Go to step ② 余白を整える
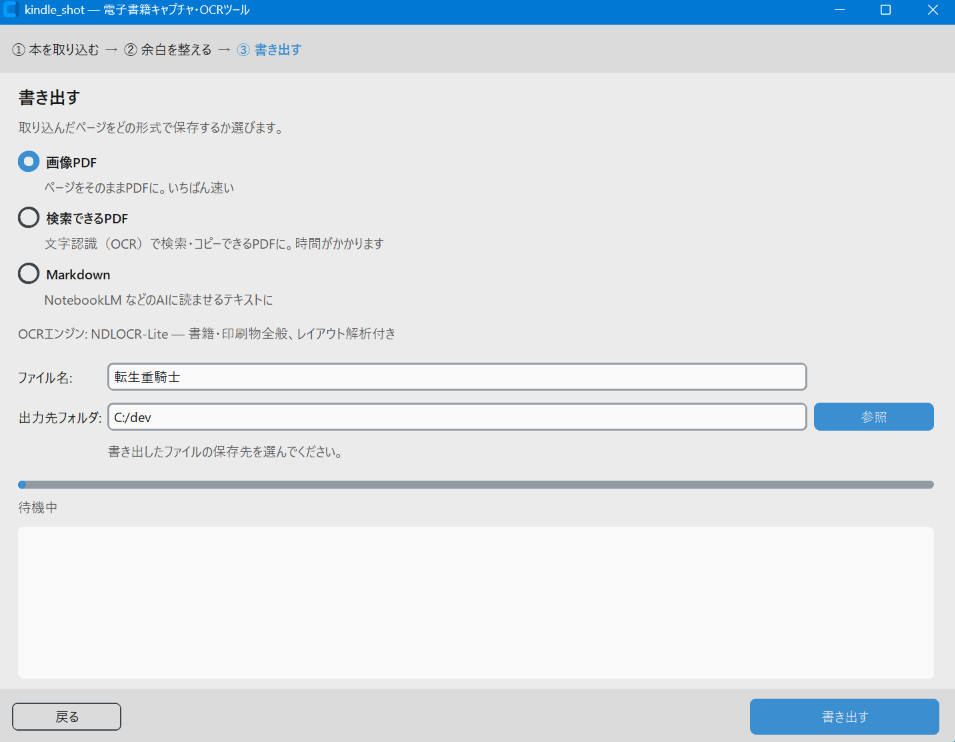Viewport: 955px width, 742px height. [x=167, y=49]
